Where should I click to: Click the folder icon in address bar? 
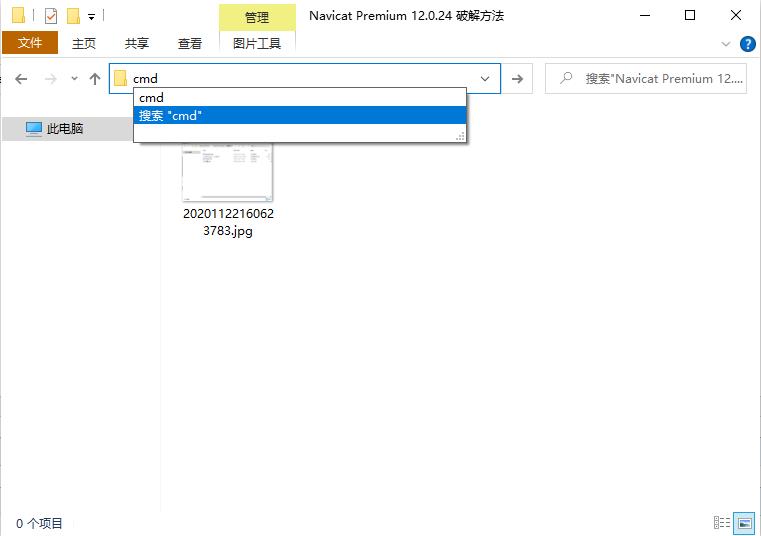[x=120, y=78]
